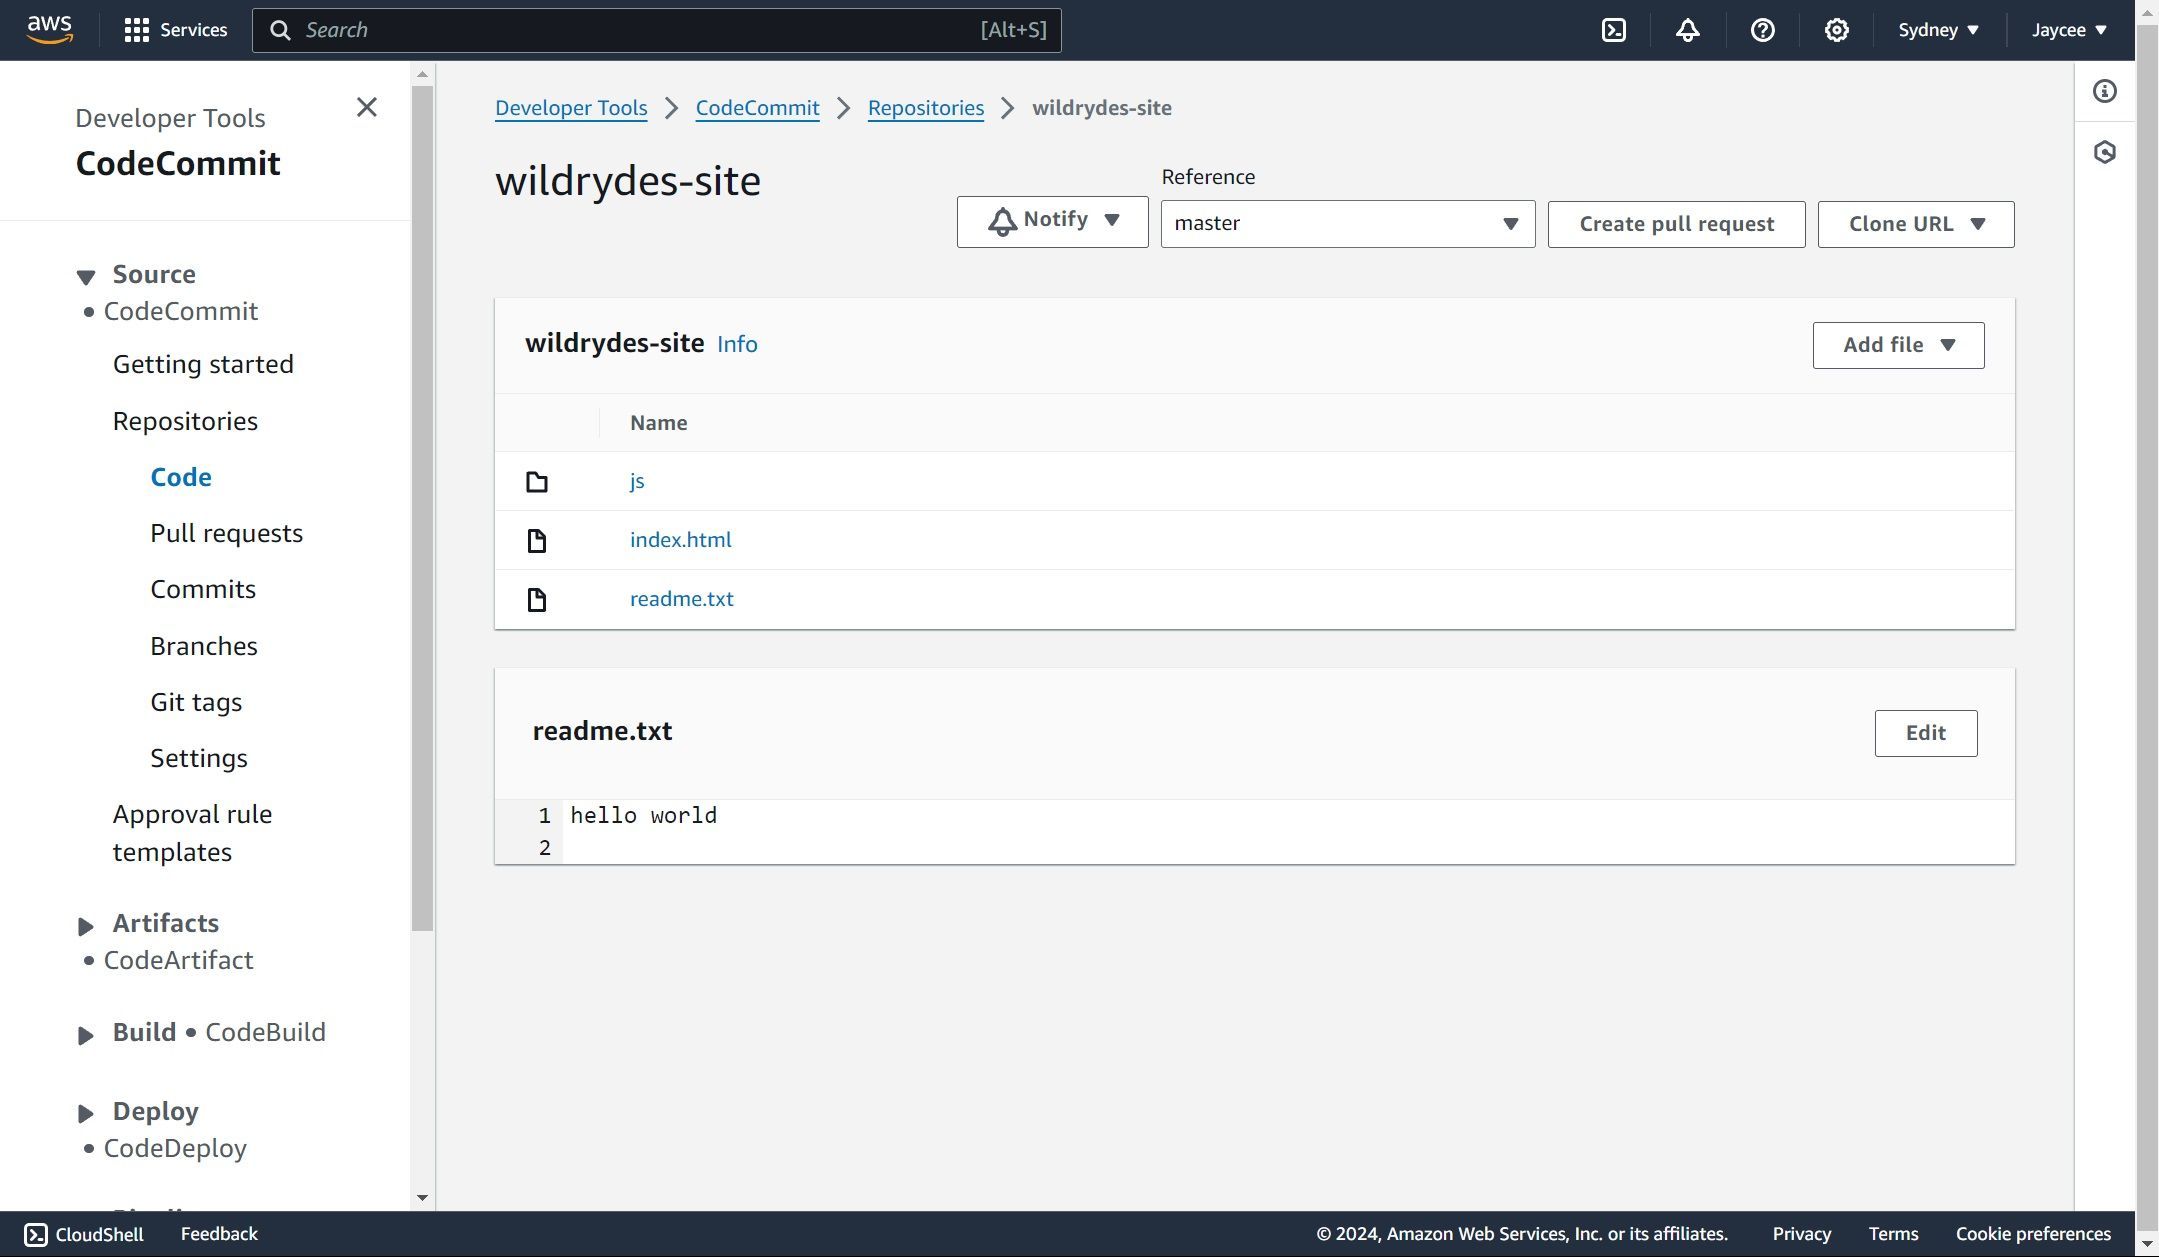Open the Add file dropdown
This screenshot has width=2159, height=1257.
[x=1897, y=345]
